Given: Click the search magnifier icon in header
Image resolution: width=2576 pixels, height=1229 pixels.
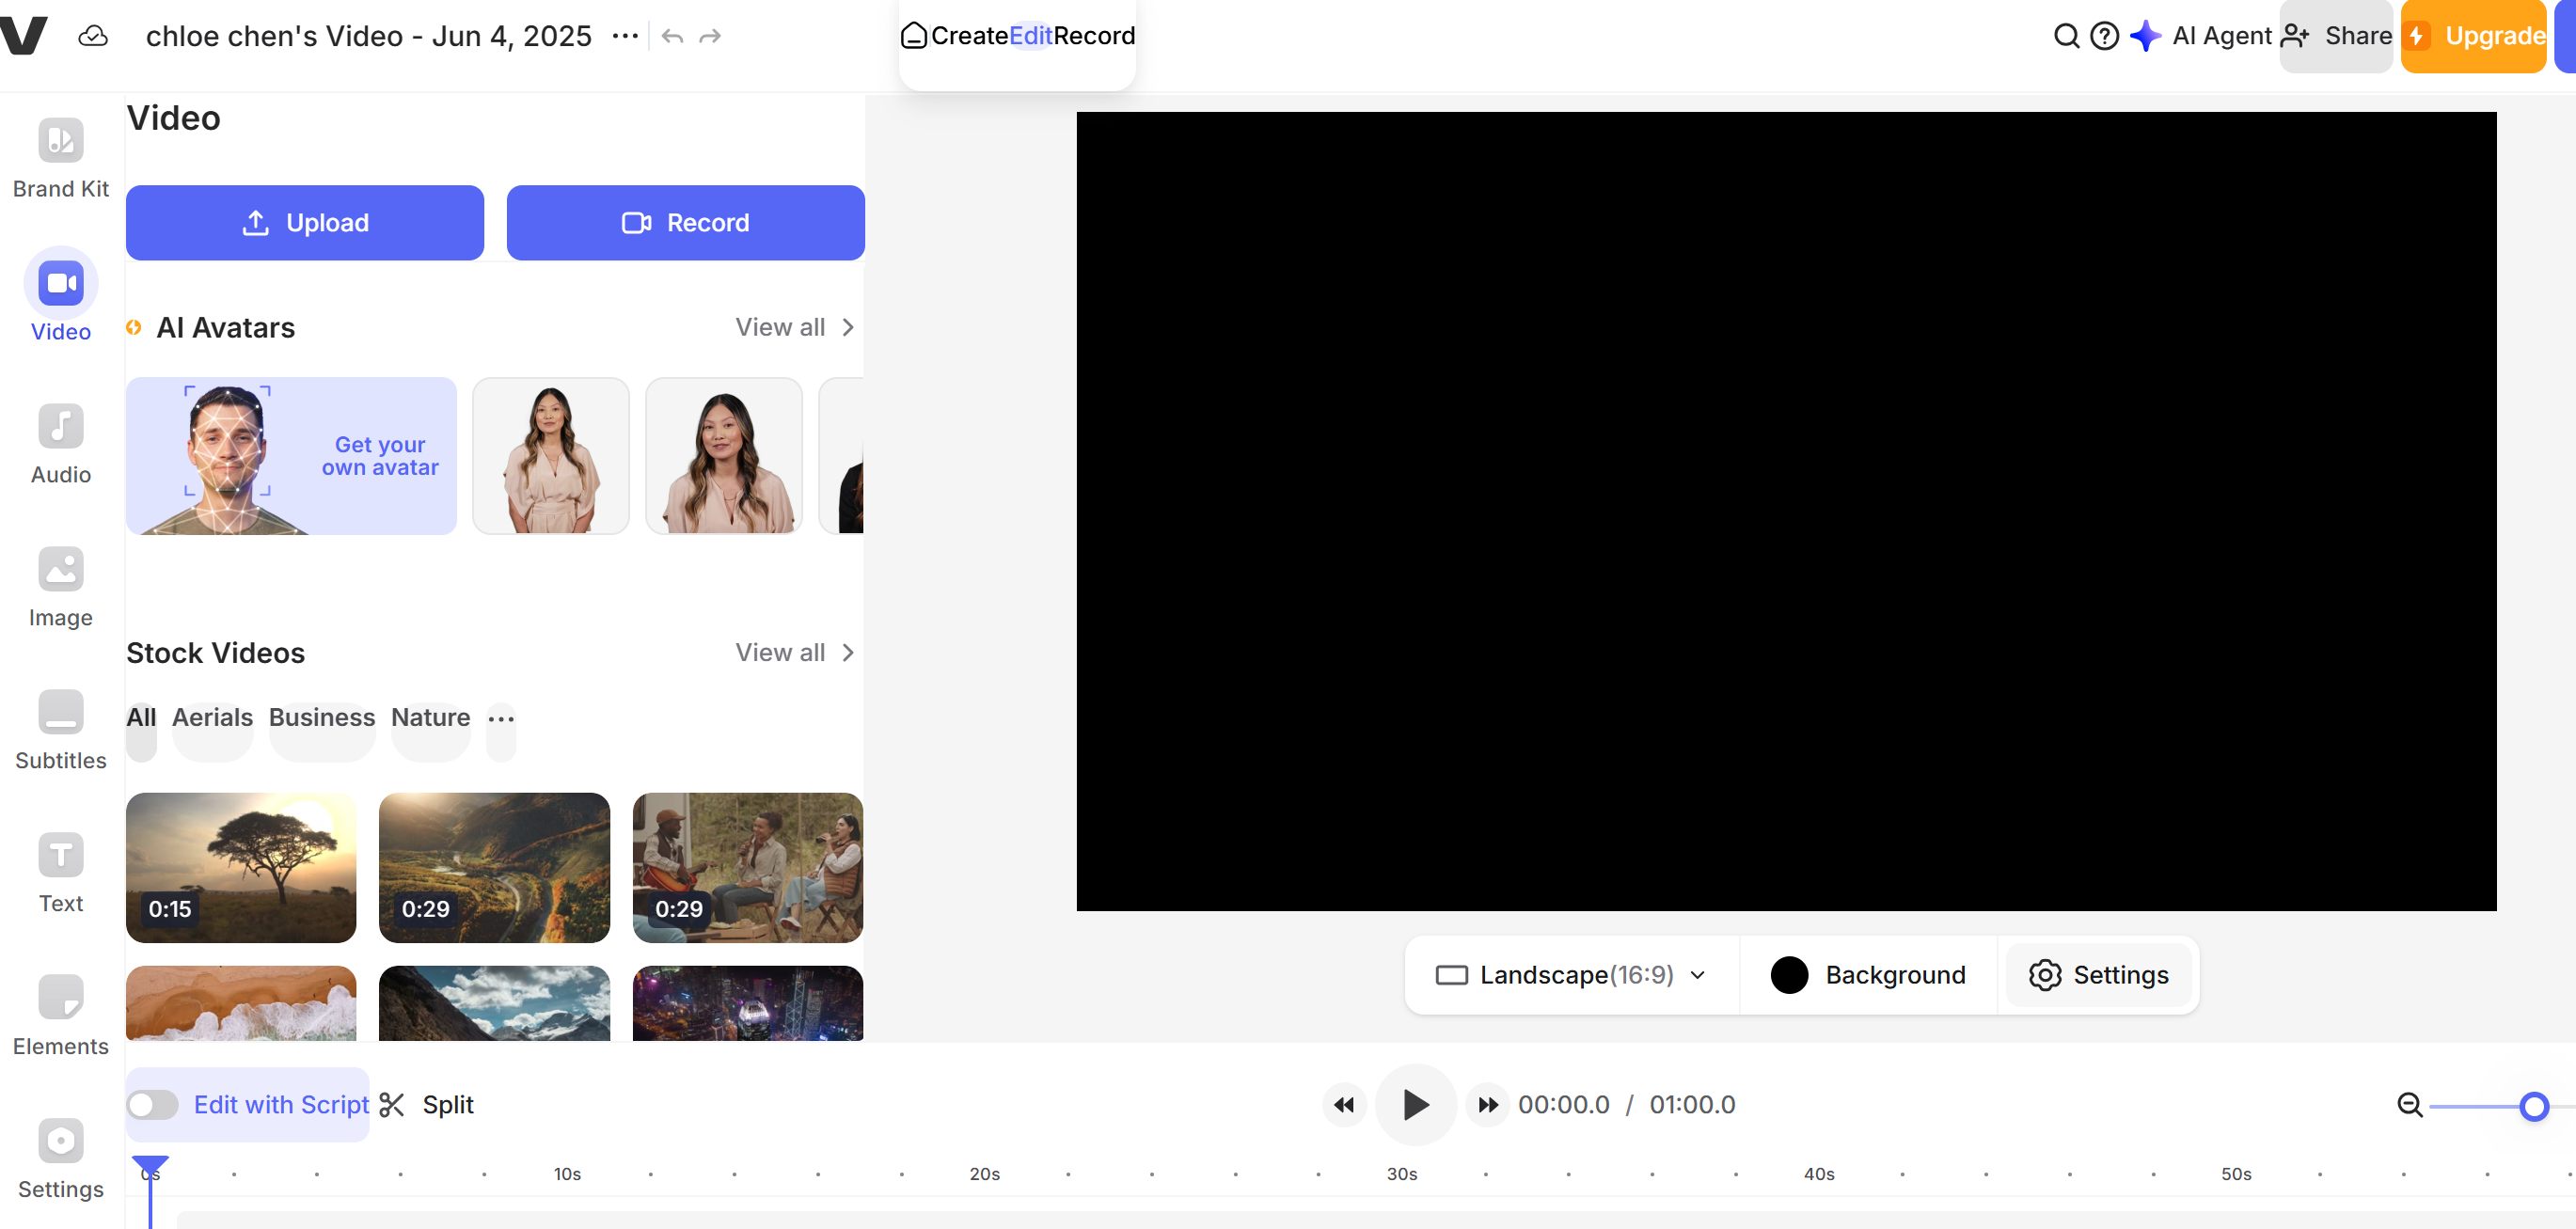Looking at the screenshot, I should click(2065, 37).
